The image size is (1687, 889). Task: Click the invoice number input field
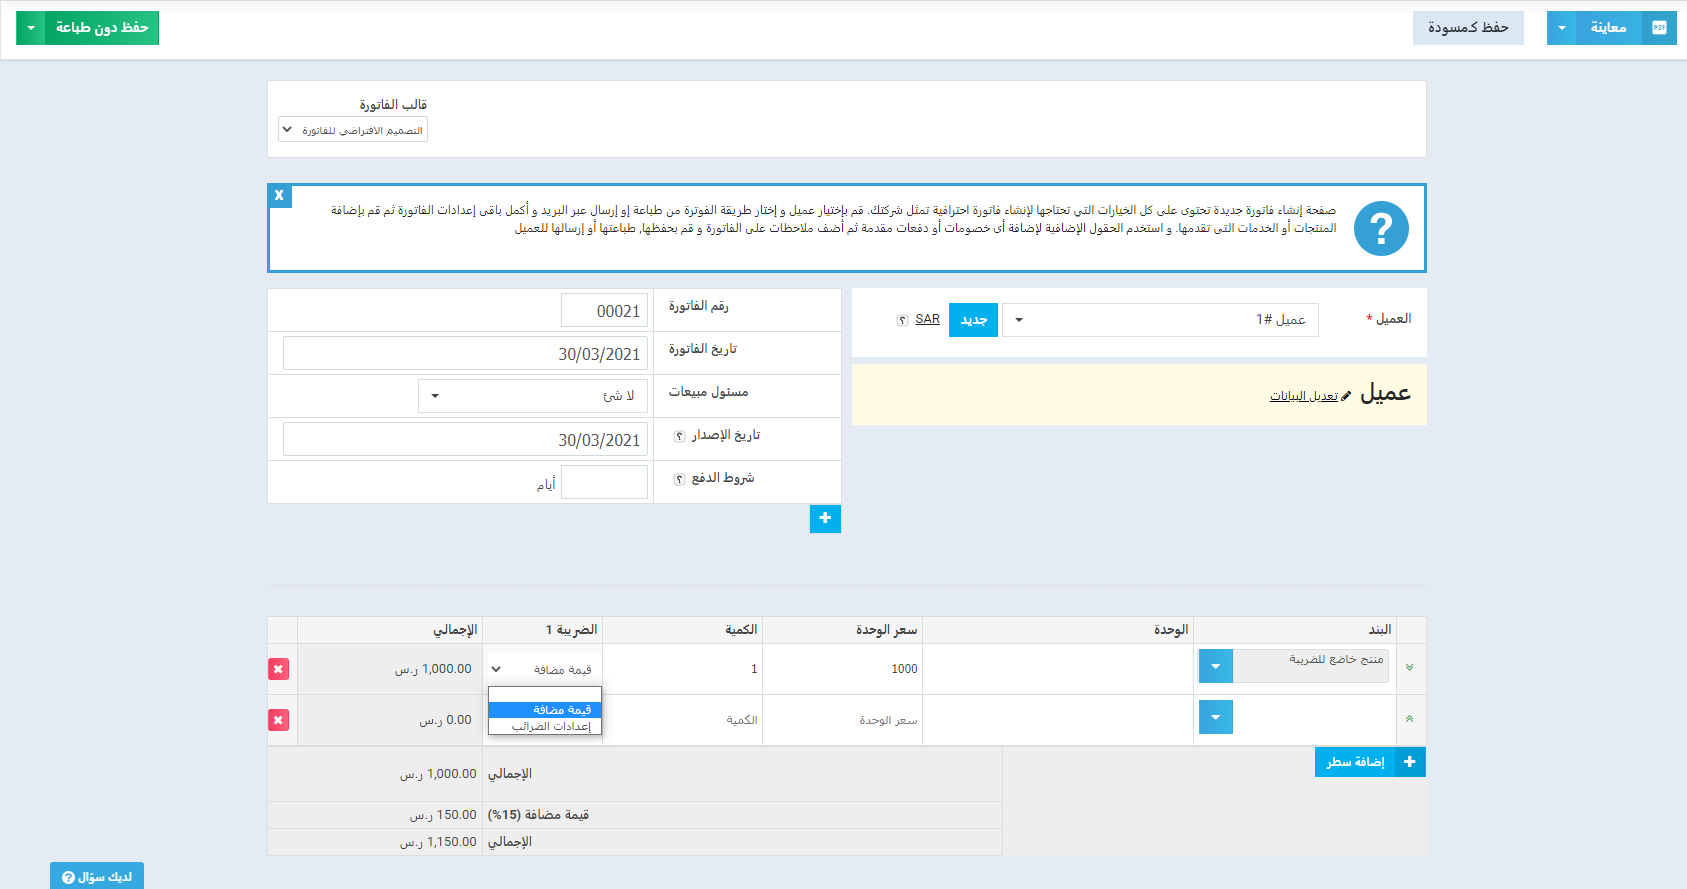(604, 311)
